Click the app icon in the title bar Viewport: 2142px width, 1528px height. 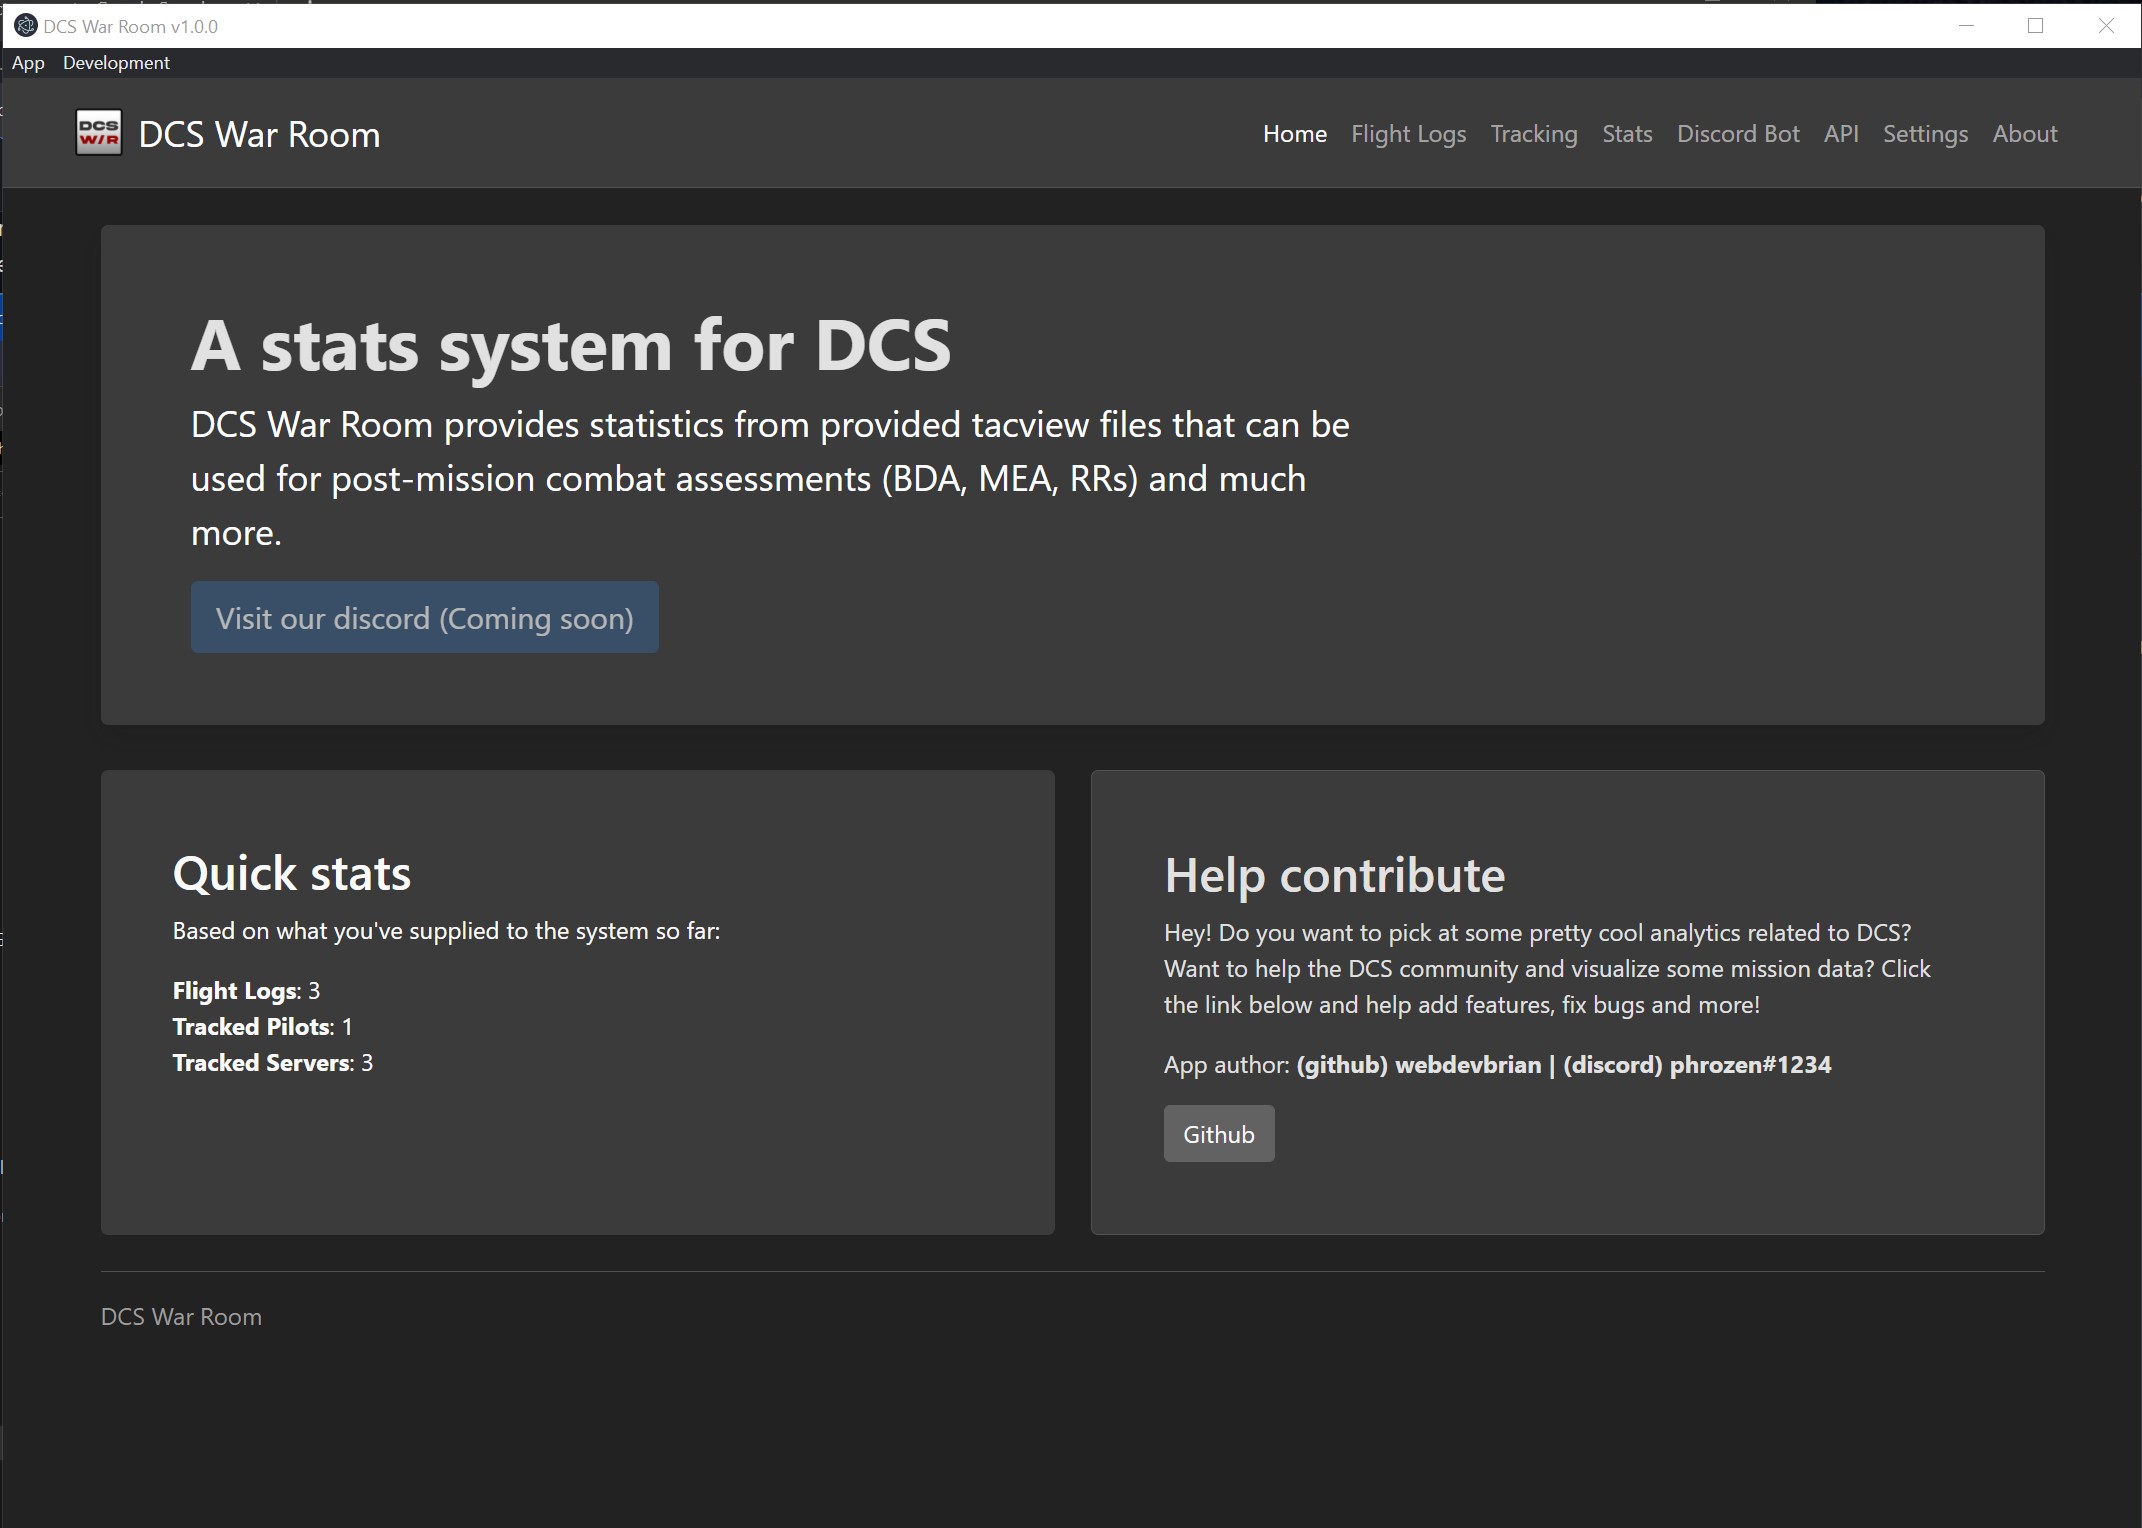tap(26, 26)
